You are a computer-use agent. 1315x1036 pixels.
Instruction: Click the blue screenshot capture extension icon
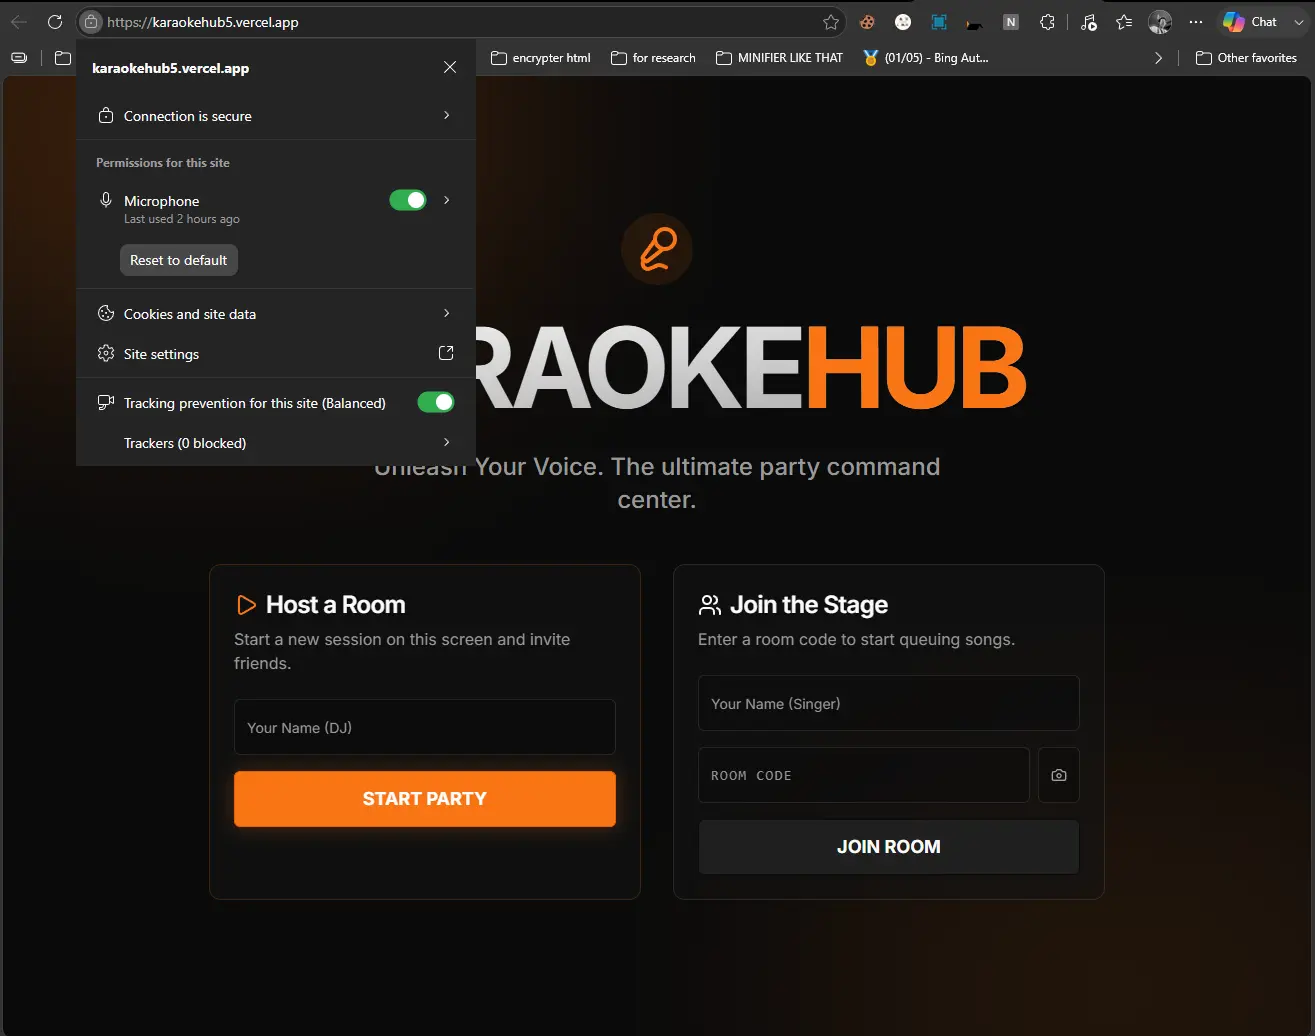(939, 22)
